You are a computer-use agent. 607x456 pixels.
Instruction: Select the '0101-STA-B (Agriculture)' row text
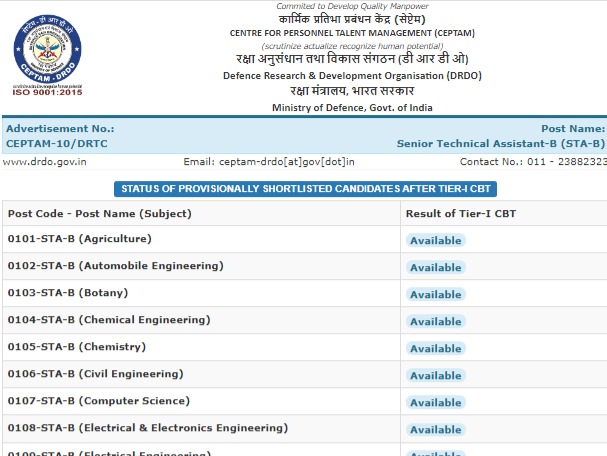click(79, 239)
